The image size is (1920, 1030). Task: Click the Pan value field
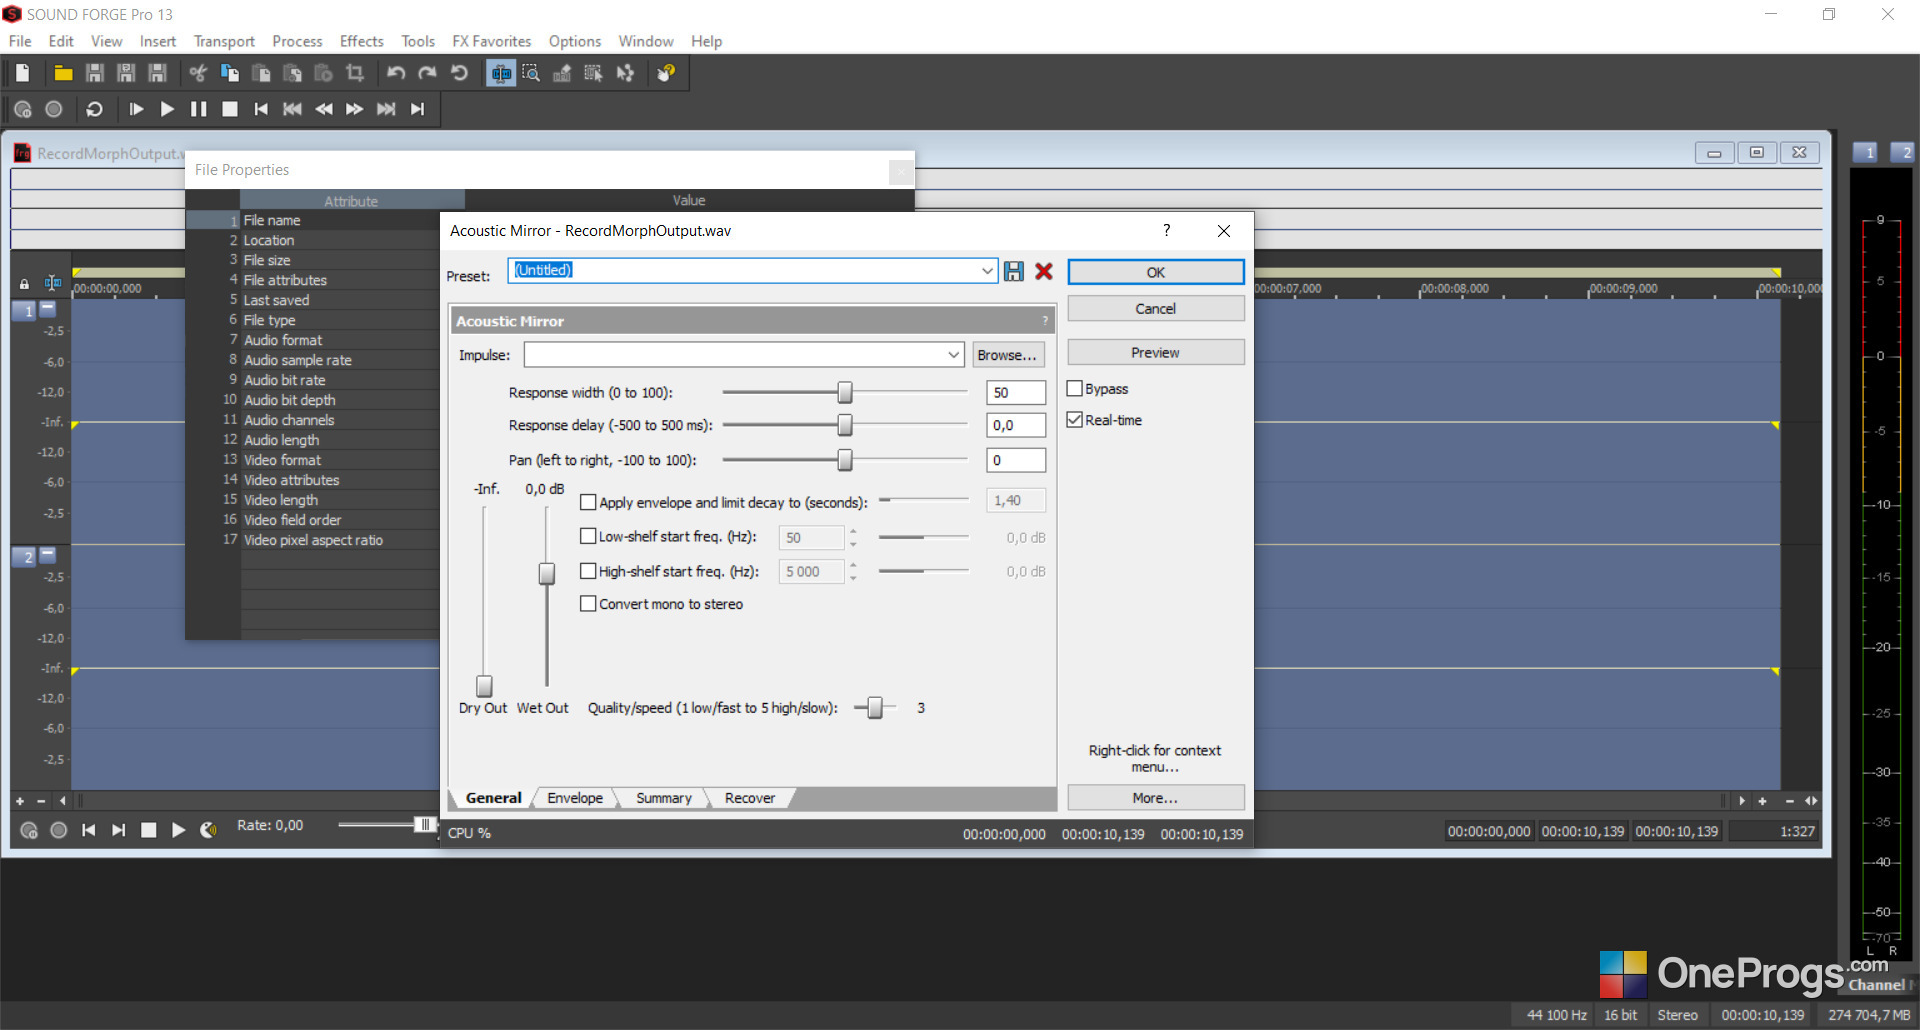[1016, 460]
